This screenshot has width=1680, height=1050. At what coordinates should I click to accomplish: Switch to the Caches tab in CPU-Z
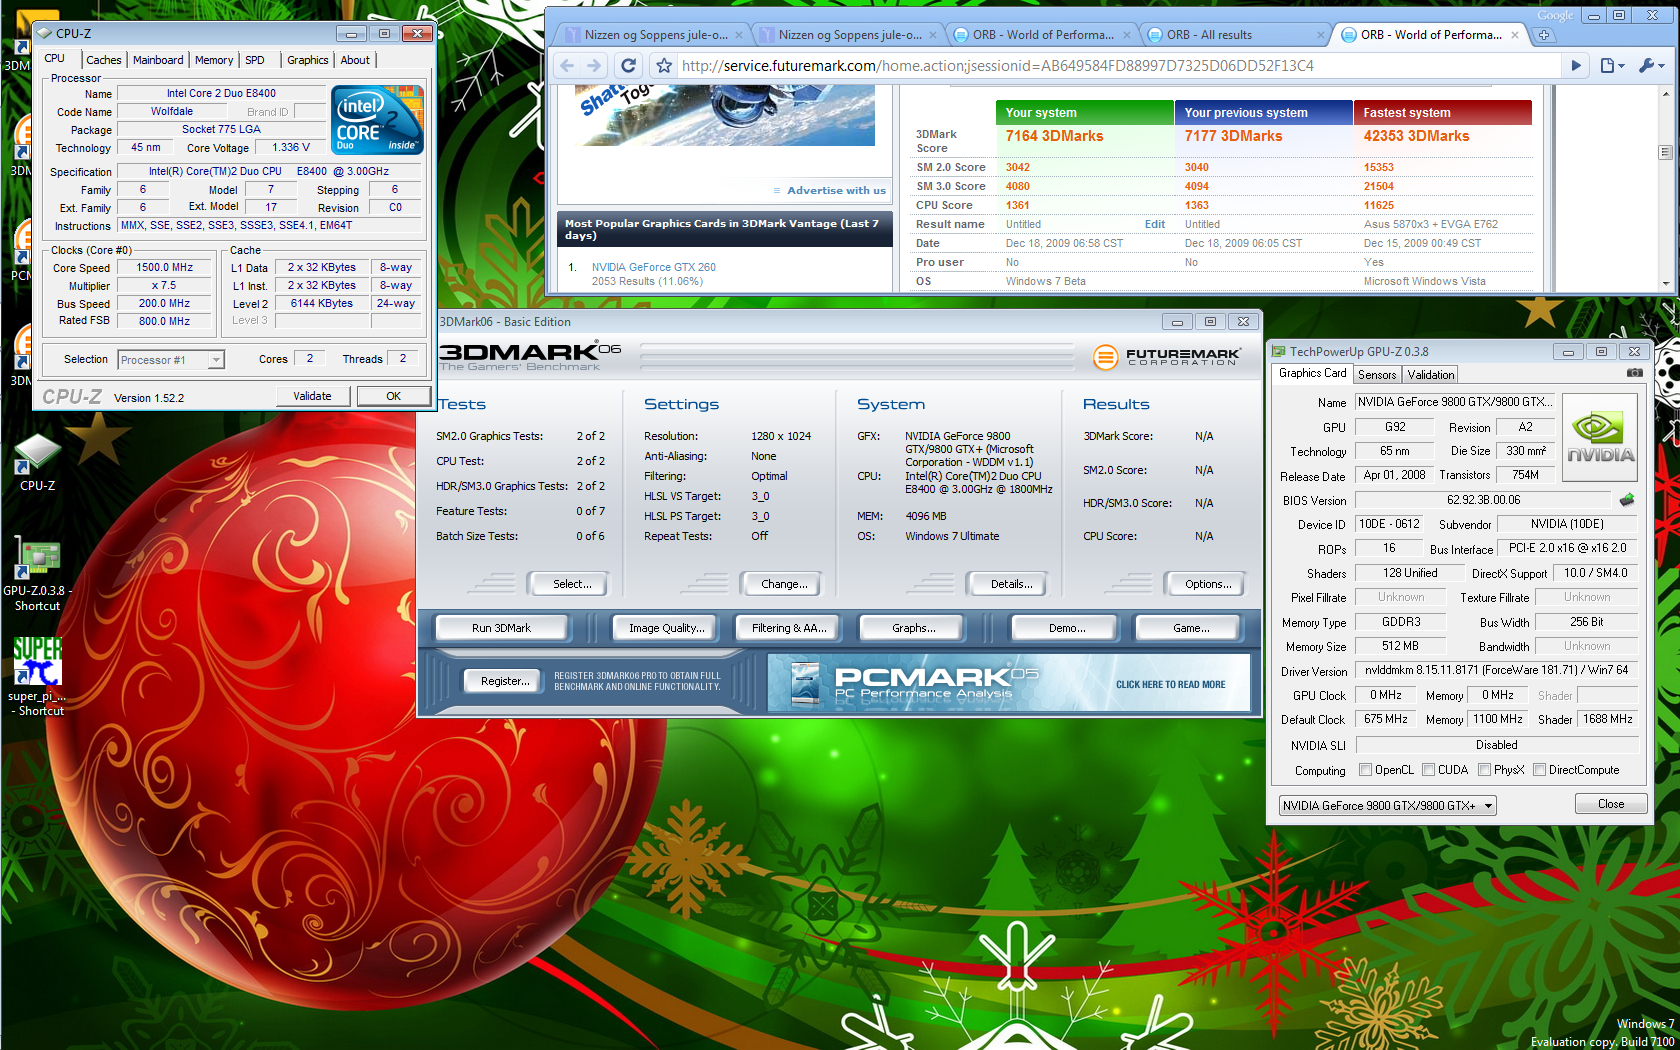103,60
